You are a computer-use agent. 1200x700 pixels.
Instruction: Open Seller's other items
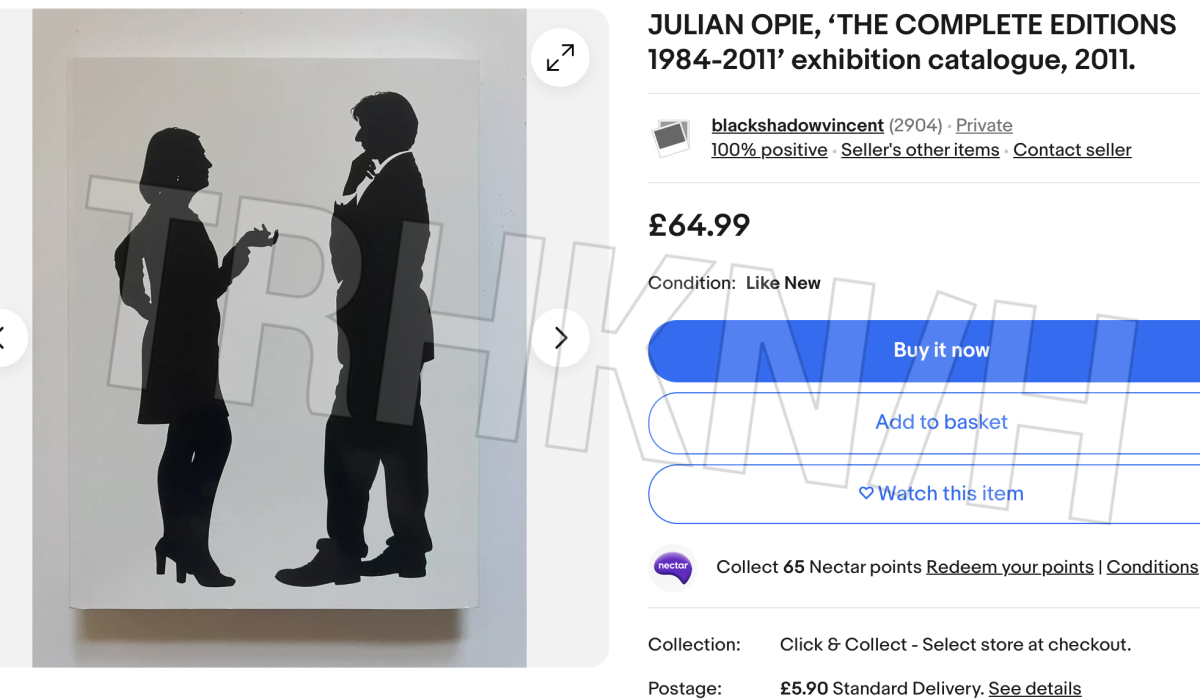920,150
